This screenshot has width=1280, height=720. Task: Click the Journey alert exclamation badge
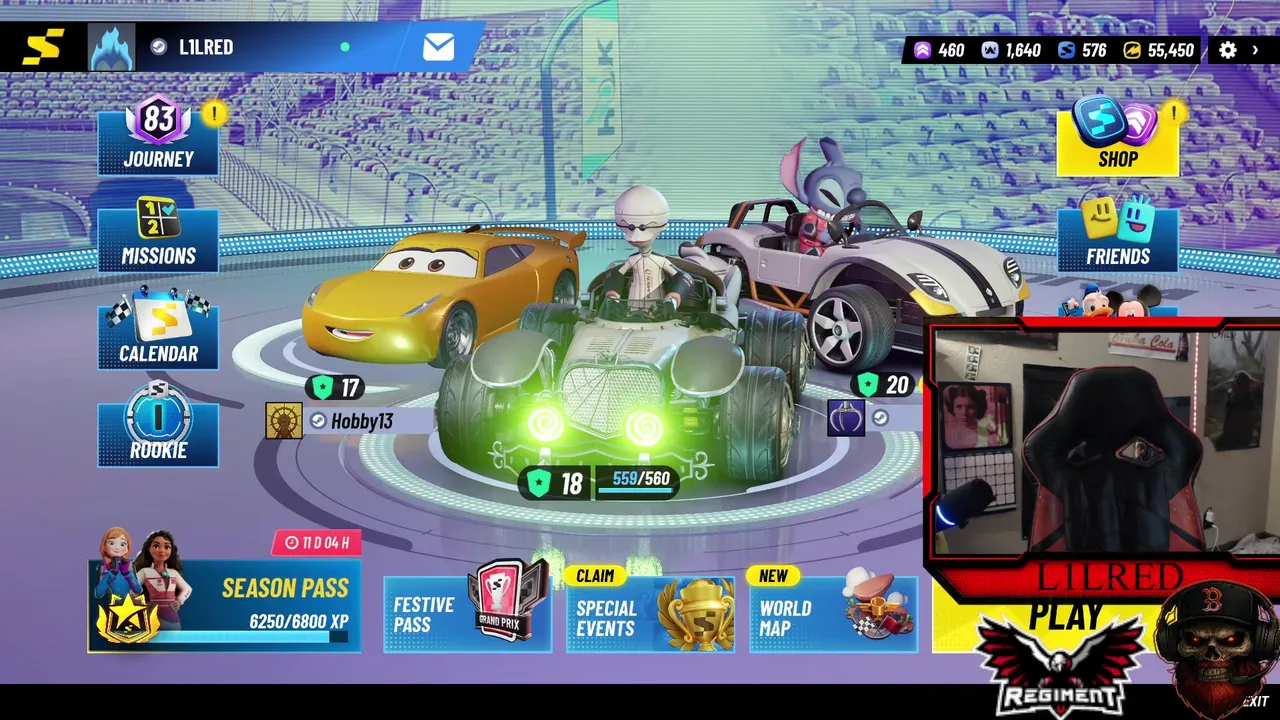213,113
